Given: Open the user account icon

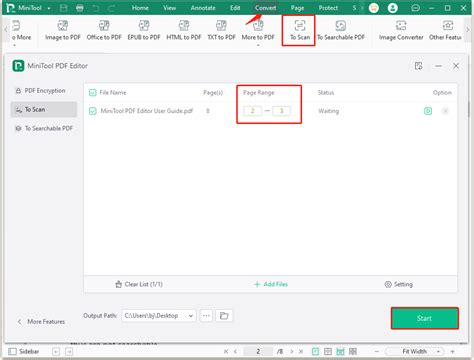Looking at the screenshot, I should tap(393, 8).
